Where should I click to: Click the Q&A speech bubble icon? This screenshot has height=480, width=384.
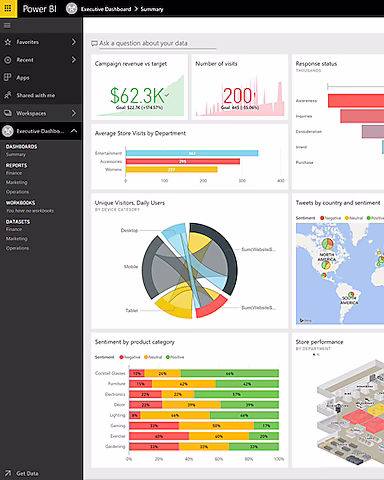[94, 43]
